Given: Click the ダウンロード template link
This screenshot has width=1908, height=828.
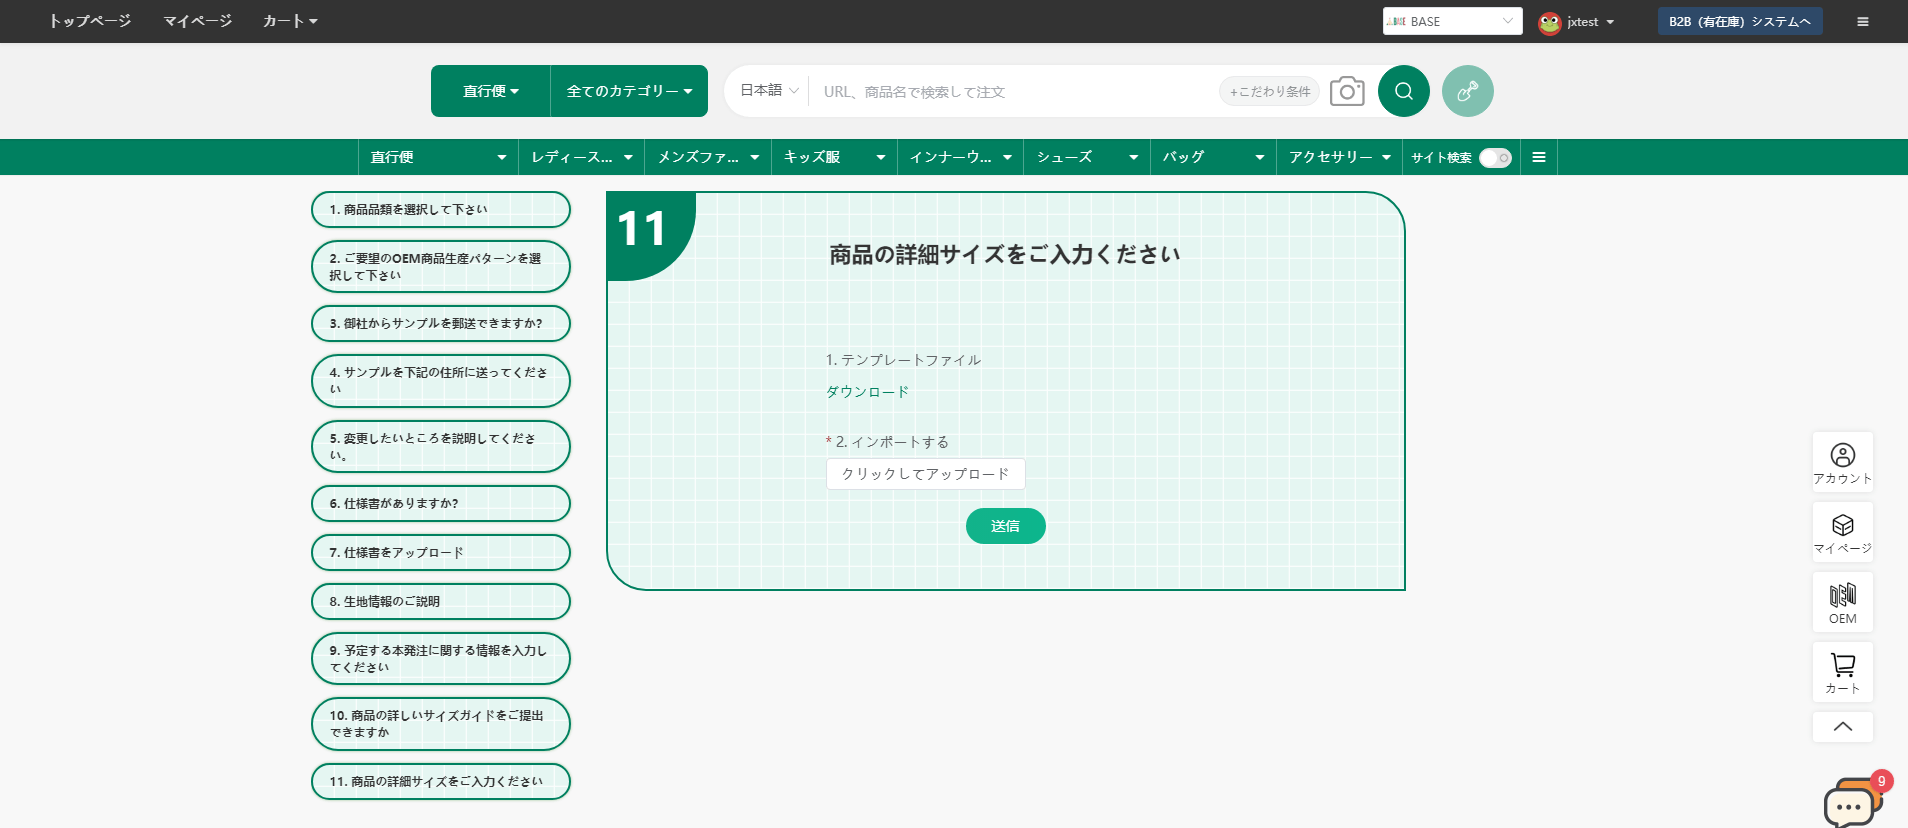Looking at the screenshot, I should [867, 392].
